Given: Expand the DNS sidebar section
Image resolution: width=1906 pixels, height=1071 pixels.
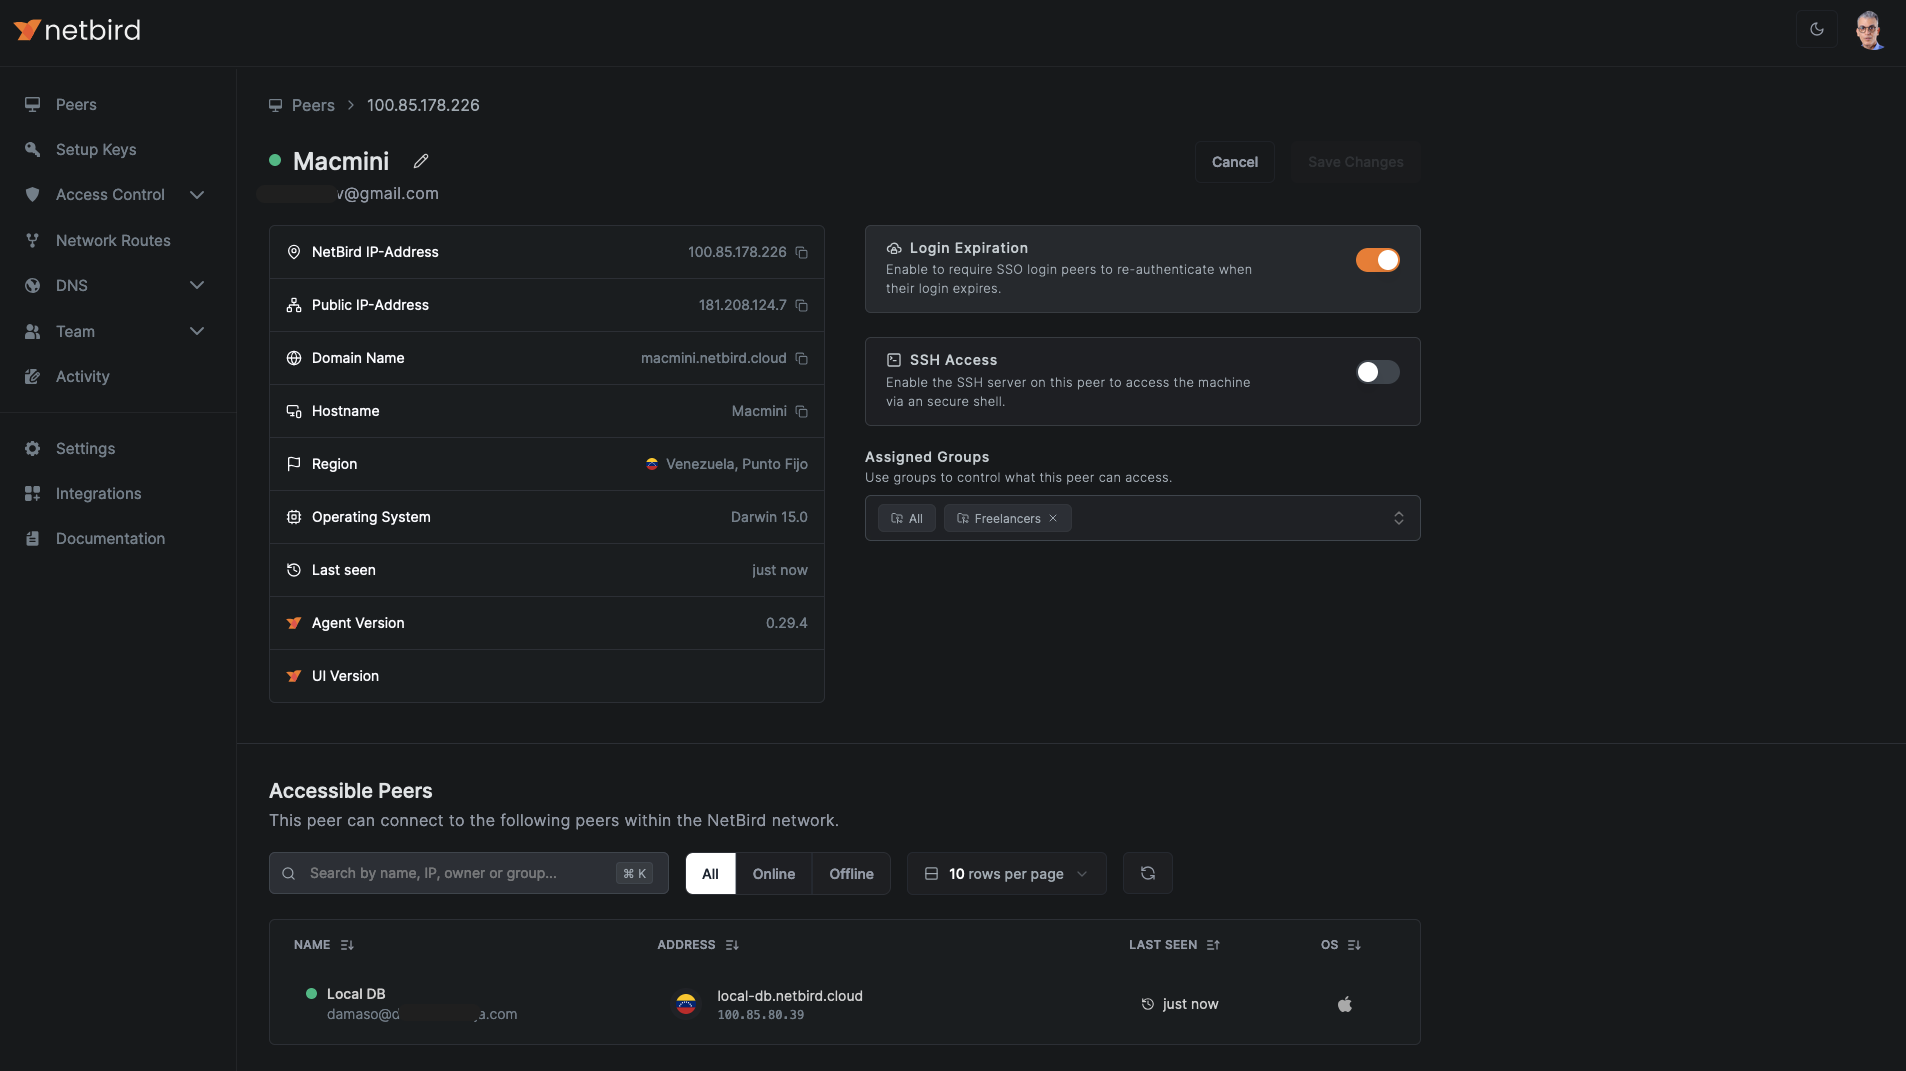Looking at the screenshot, I should 71,286.
